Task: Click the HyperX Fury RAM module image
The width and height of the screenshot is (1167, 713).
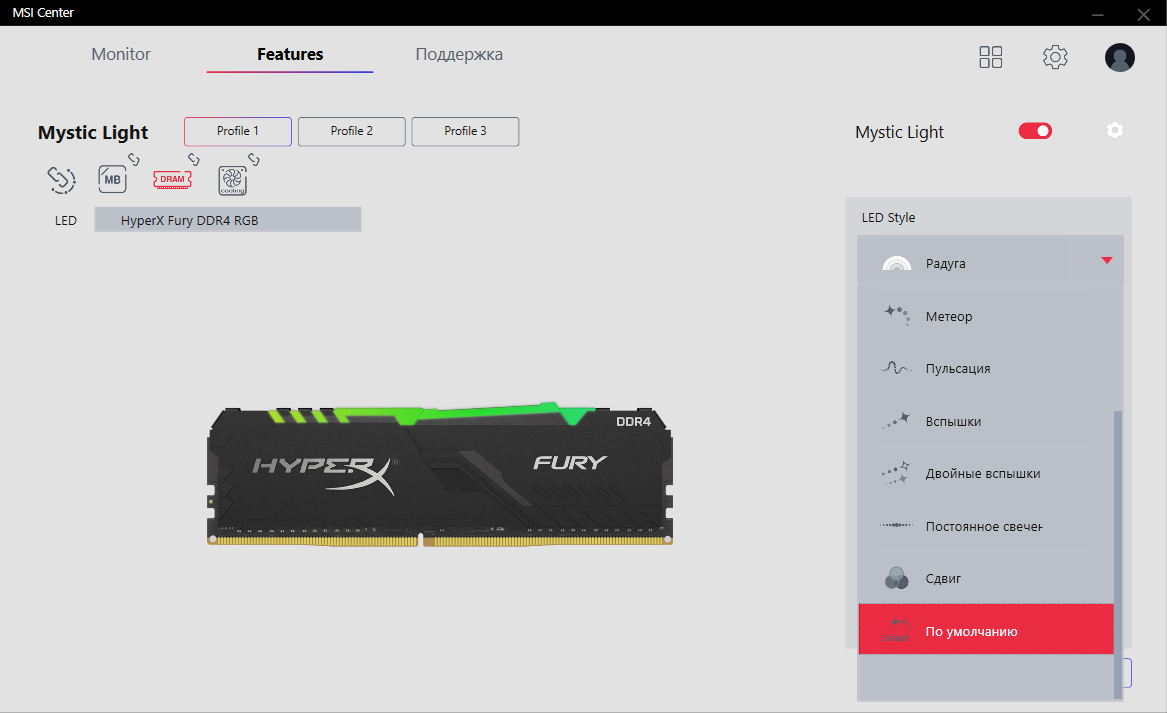Action: point(440,474)
